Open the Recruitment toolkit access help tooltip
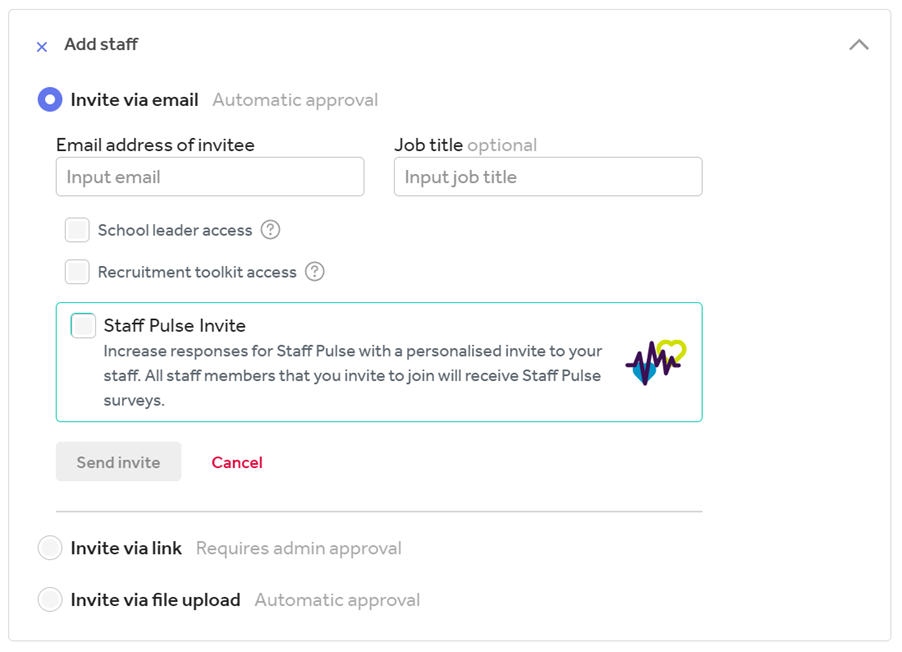The image size is (902, 652). 315,271
